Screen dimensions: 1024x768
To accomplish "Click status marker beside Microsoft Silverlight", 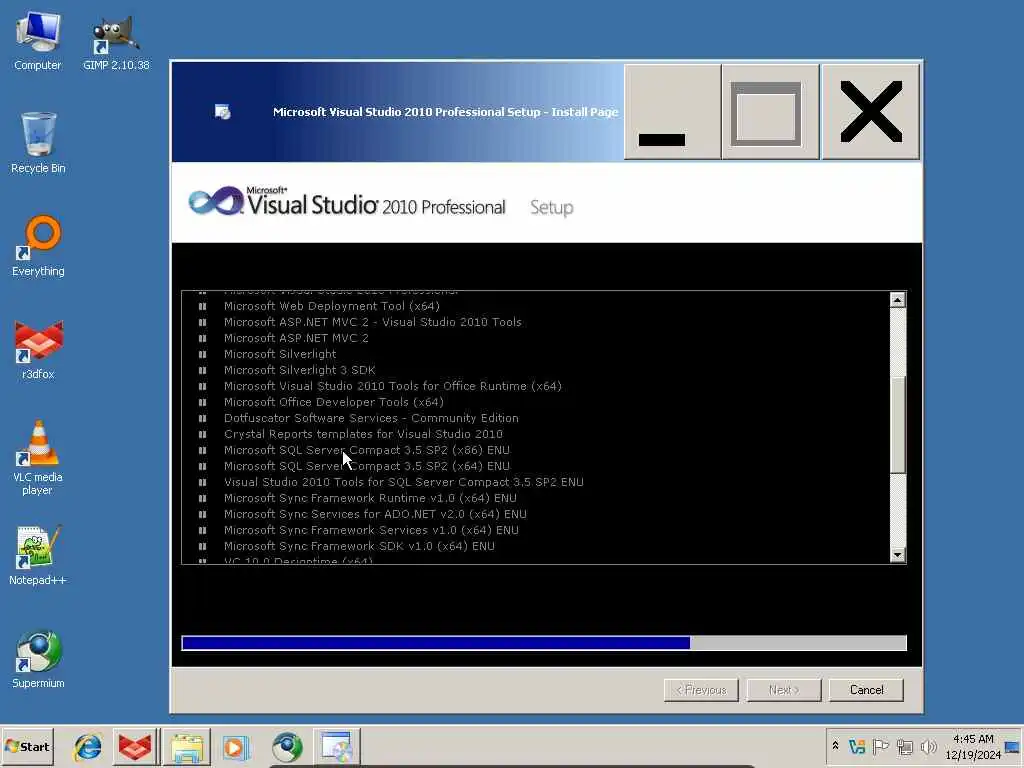I will (x=202, y=354).
